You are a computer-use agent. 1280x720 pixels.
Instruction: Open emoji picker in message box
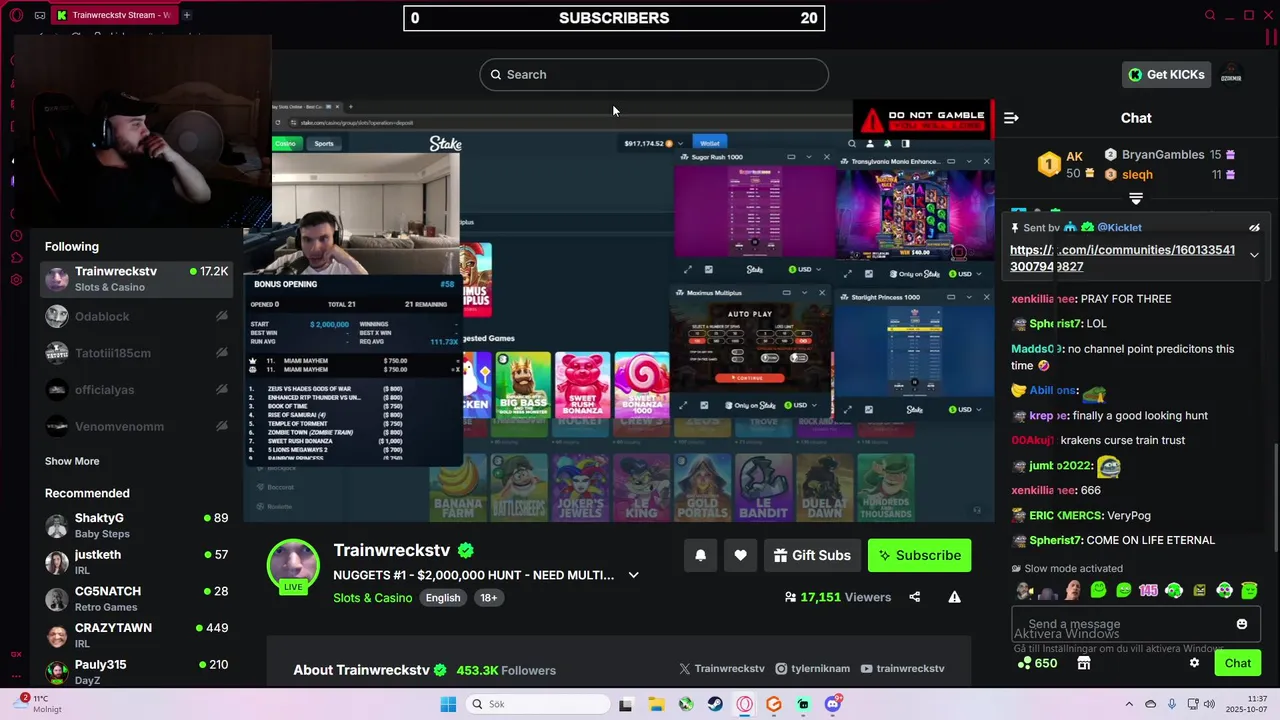point(1242,624)
